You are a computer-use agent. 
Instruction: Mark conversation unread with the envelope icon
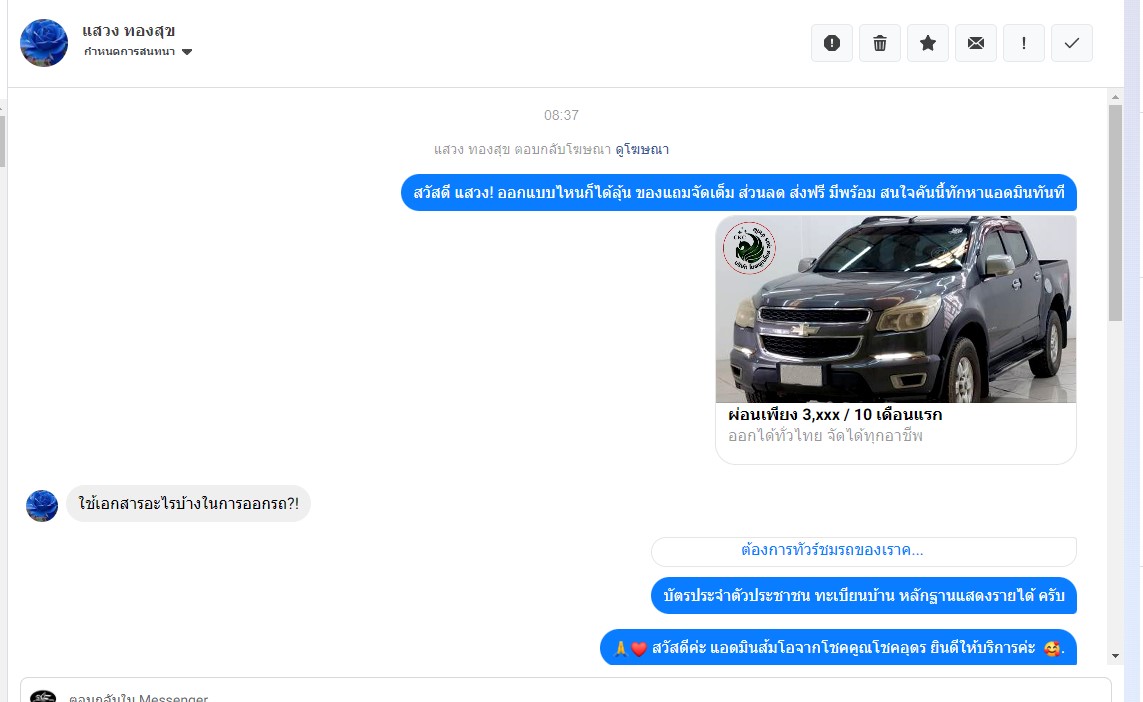pyautogui.click(x=975, y=43)
